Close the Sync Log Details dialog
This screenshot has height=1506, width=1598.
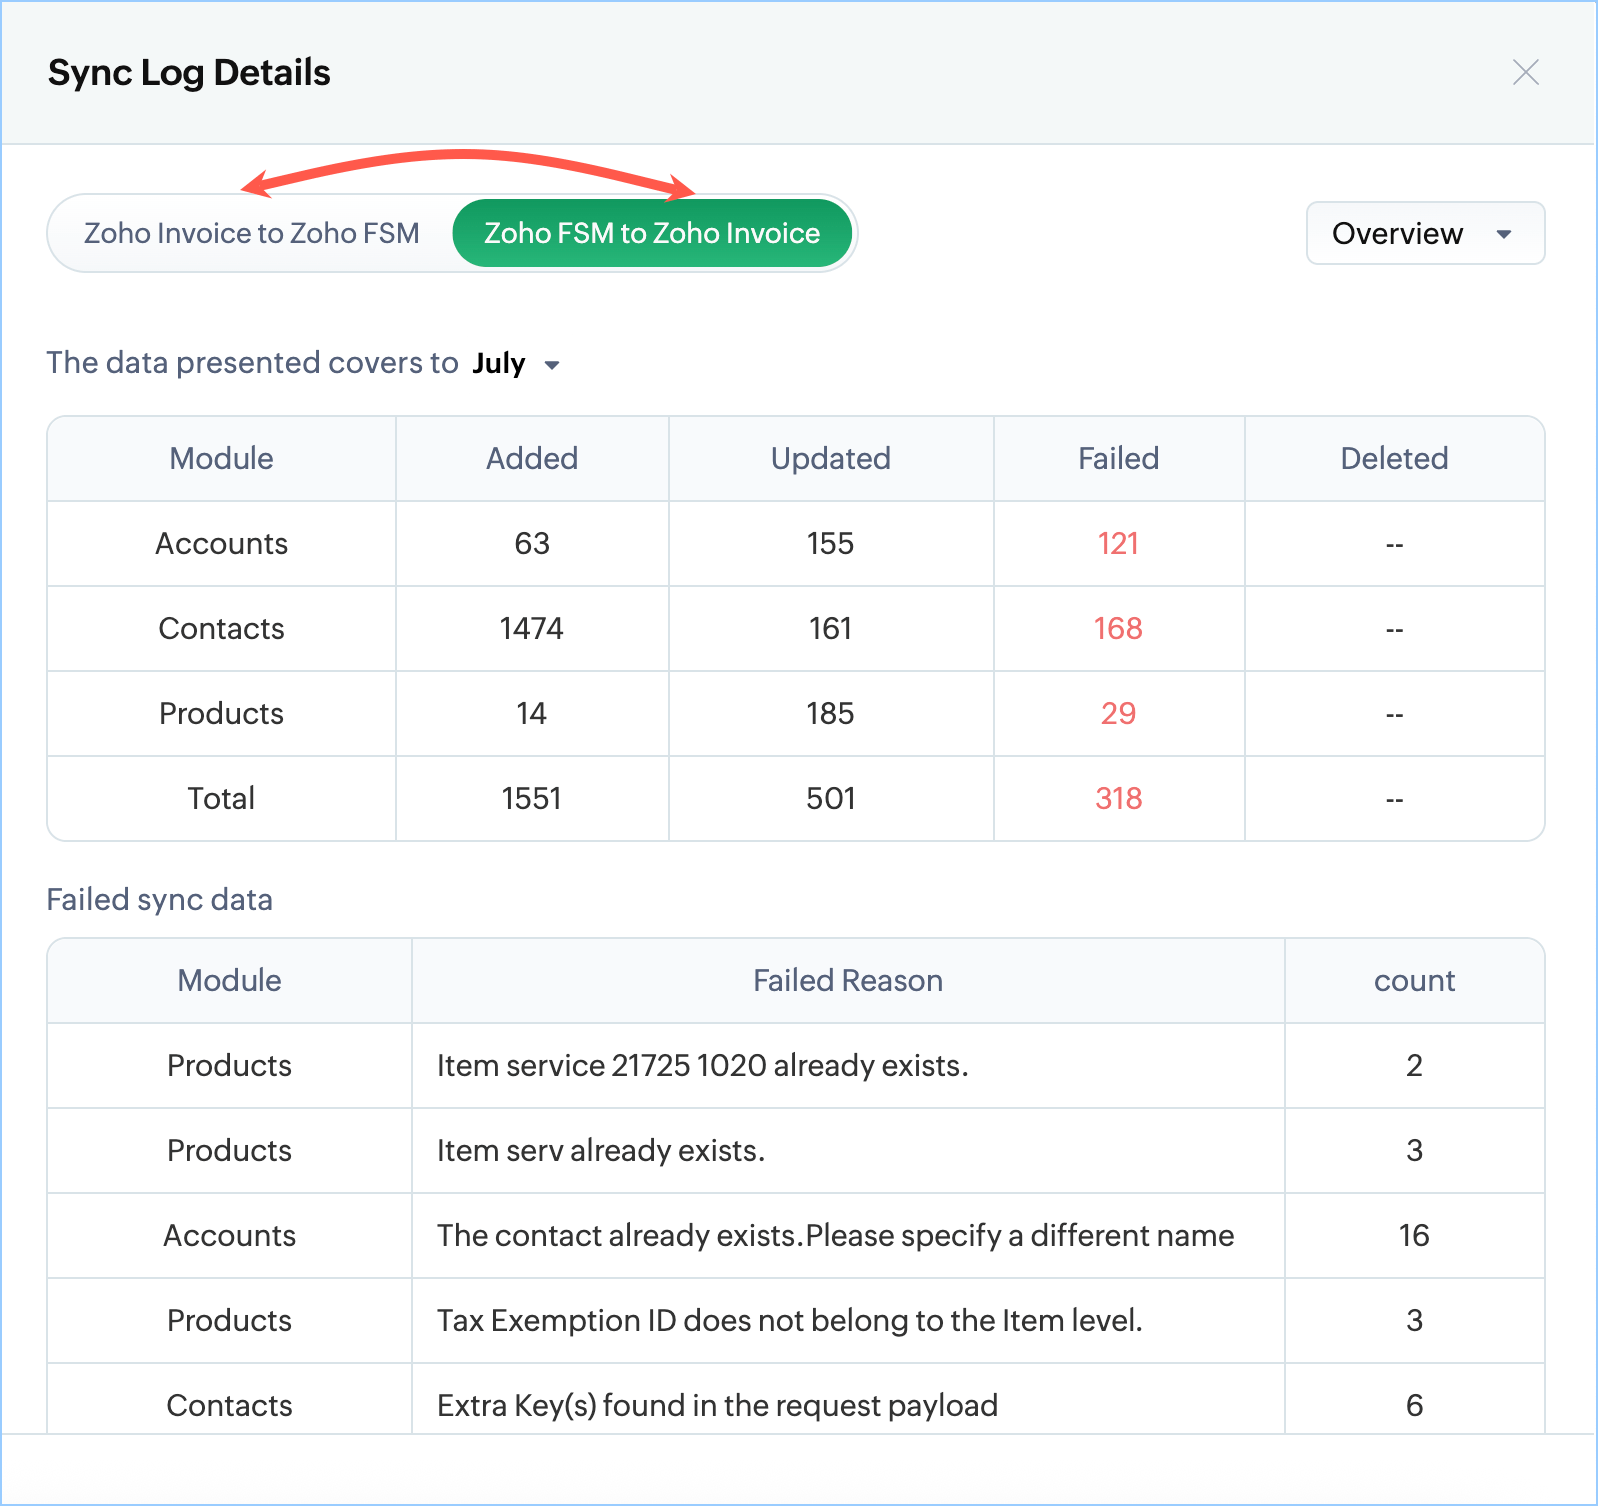[1525, 72]
